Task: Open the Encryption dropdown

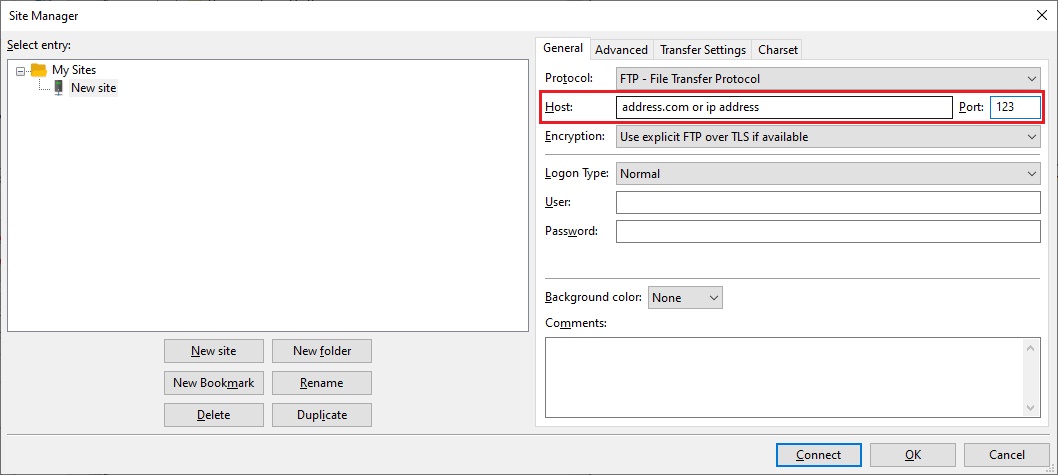Action: 828,137
